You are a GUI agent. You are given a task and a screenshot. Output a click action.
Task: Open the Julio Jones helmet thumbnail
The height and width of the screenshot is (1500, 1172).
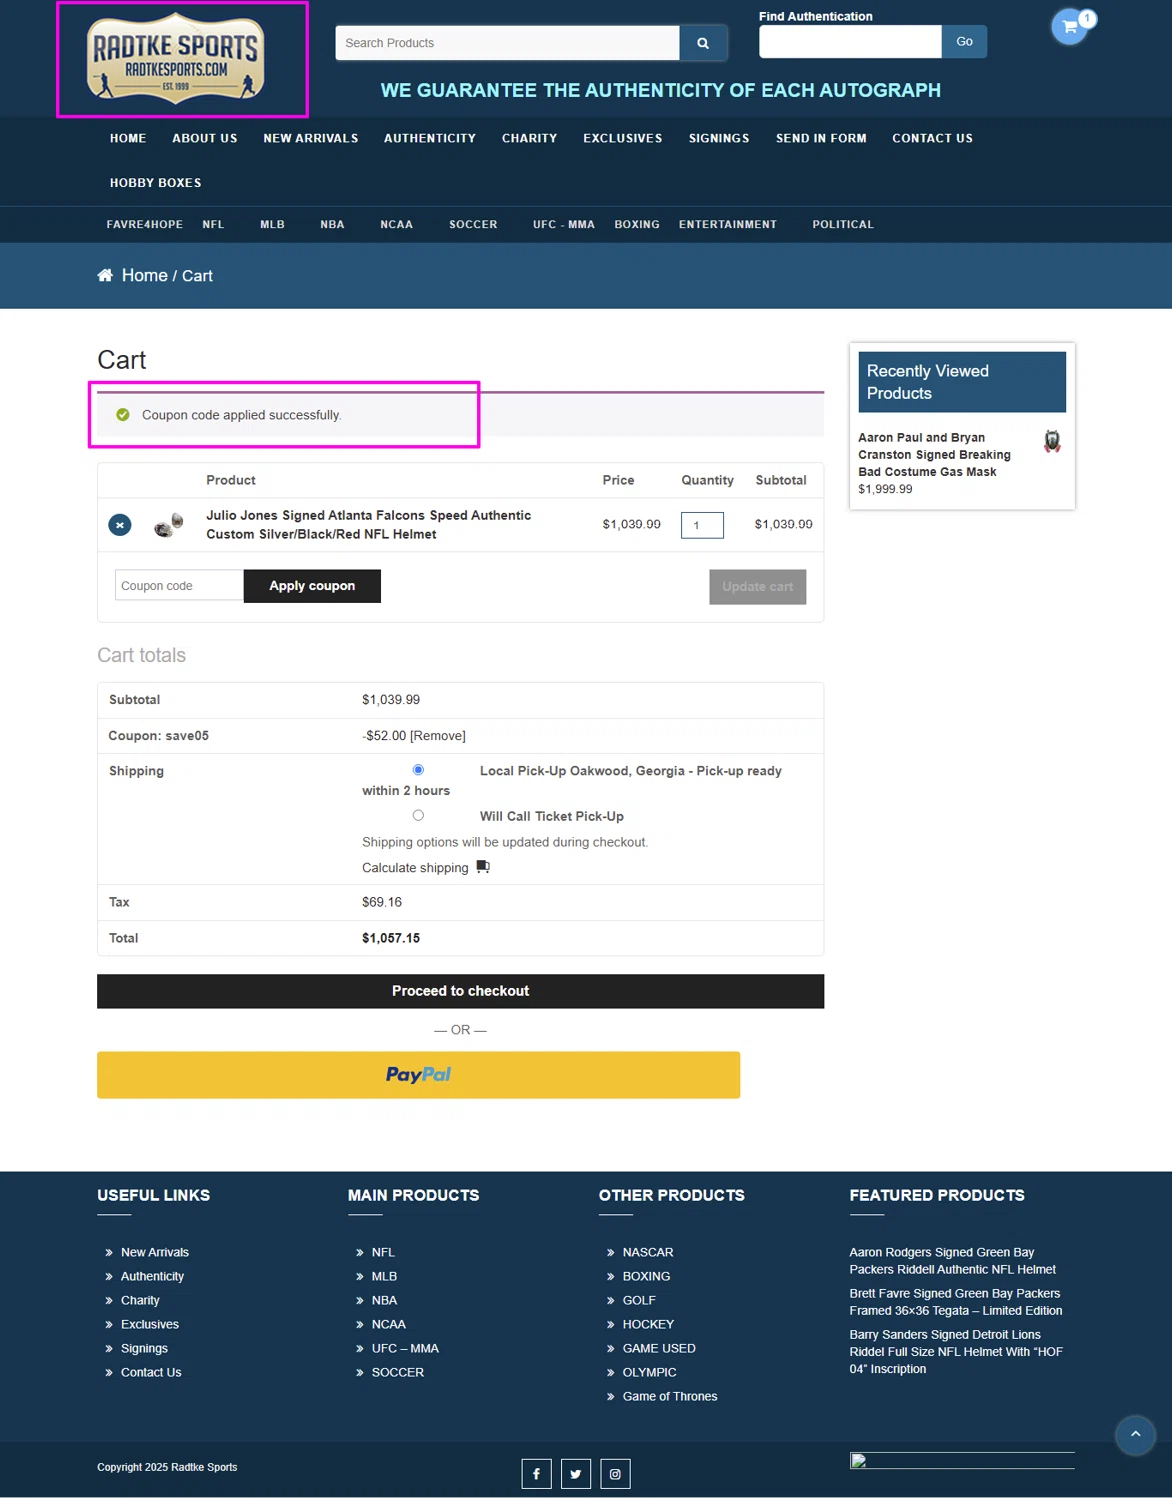coord(169,524)
